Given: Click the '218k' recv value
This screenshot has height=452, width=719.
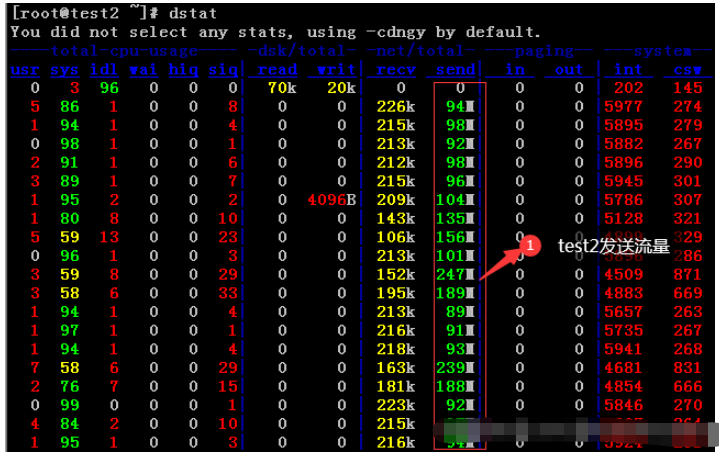Looking at the screenshot, I should pos(396,349).
